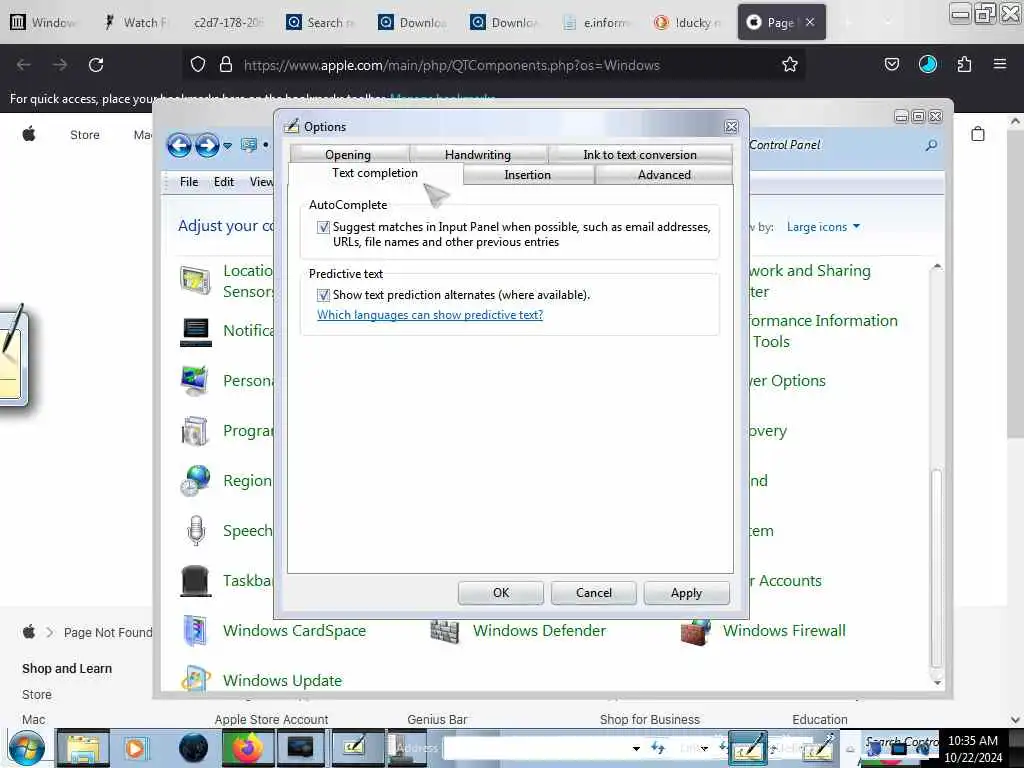
Task: Open Personalization monitor icon
Action: [x=195, y=381]
